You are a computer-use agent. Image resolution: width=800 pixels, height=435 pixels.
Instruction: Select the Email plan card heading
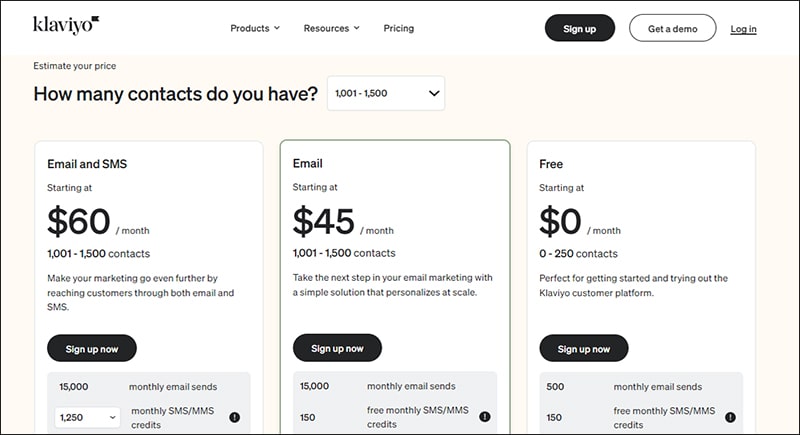308,164
